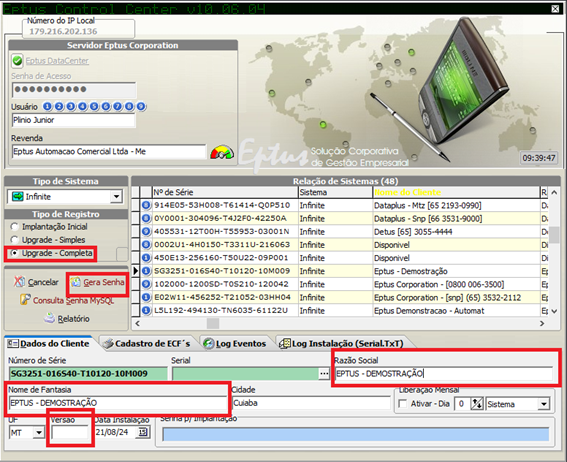
Task: Click the ellipsis button beside Serial field
Action: pyautogui.click(x=324, y=374)
